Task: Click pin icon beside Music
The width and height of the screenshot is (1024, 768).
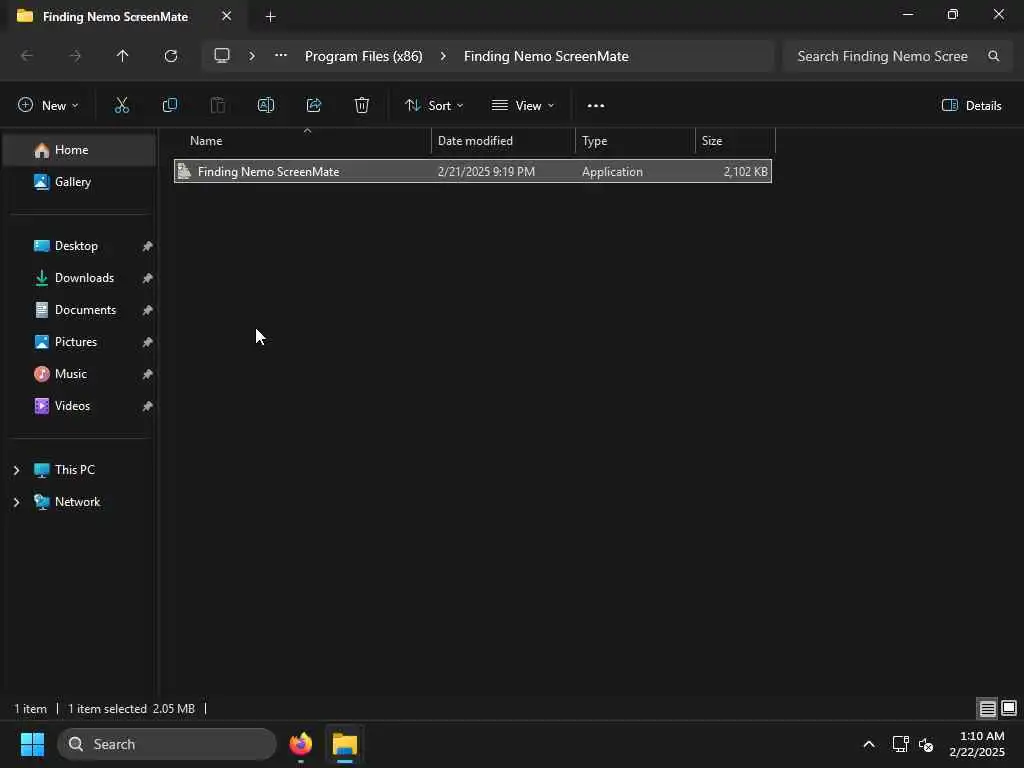Action: tap(148, 374)
